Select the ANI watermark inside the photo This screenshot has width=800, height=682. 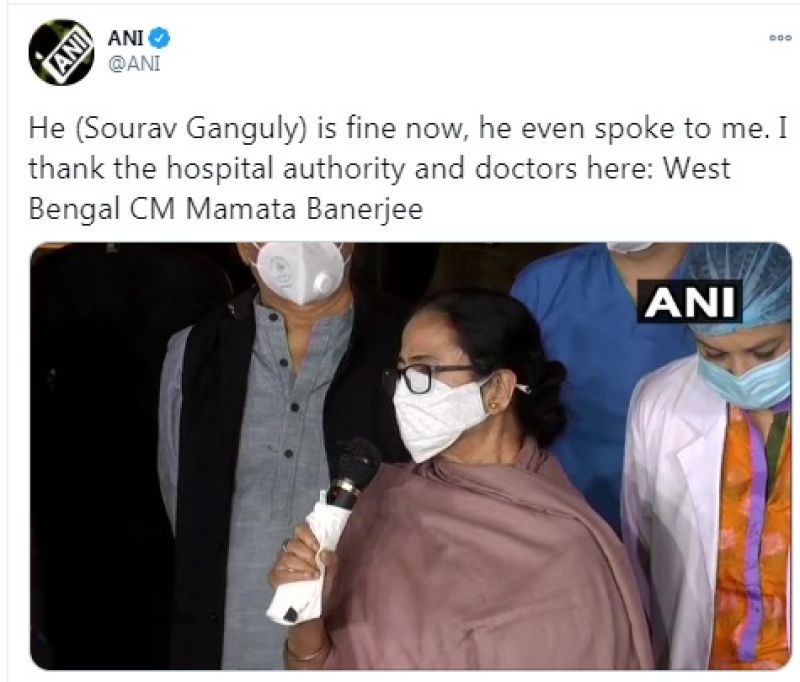(x=692, y=300)
